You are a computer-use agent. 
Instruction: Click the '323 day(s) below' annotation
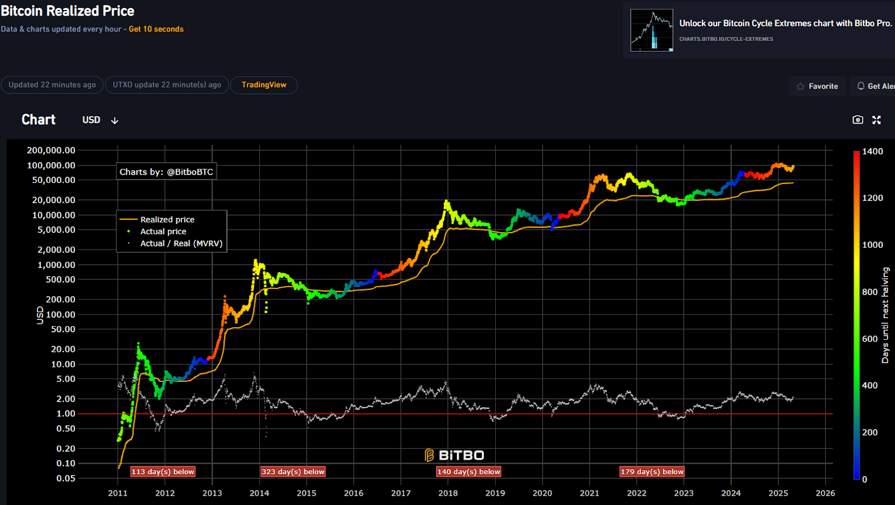293,471
